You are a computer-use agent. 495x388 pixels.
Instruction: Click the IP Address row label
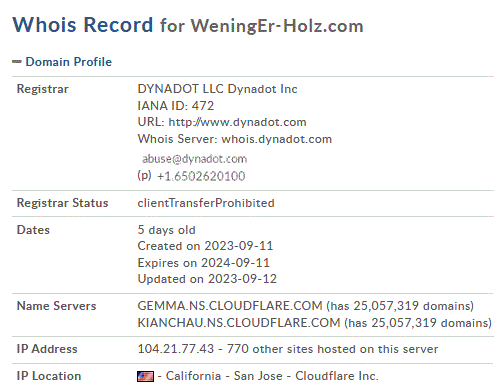click(47, 349)
